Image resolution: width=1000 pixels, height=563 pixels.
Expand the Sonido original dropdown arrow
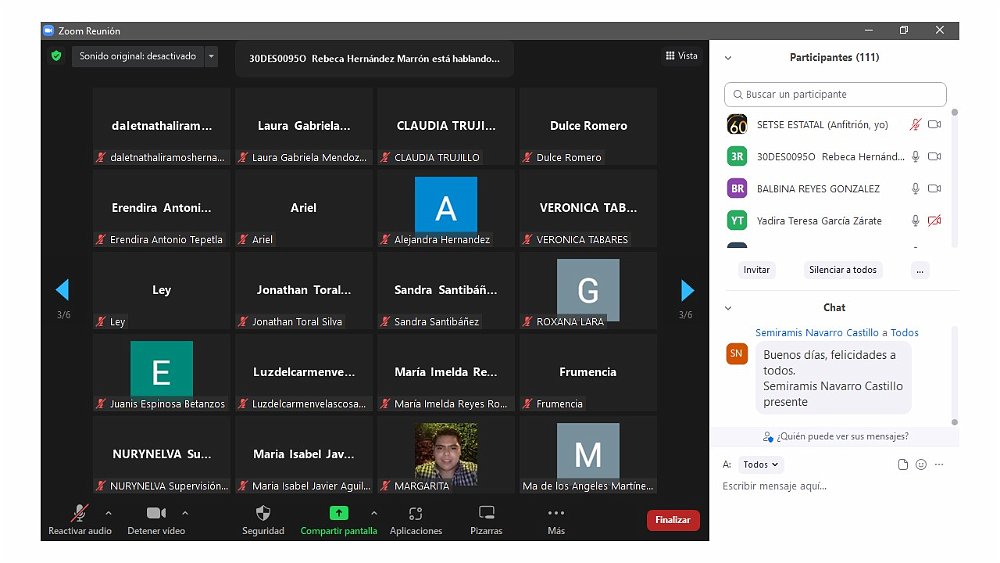coord(211,57)
